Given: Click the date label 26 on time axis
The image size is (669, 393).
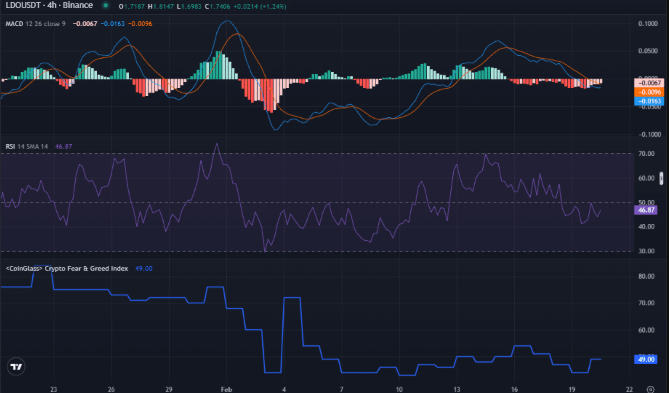Looking at the screenshot, I should pyautogui.click(x=111, y=389).
